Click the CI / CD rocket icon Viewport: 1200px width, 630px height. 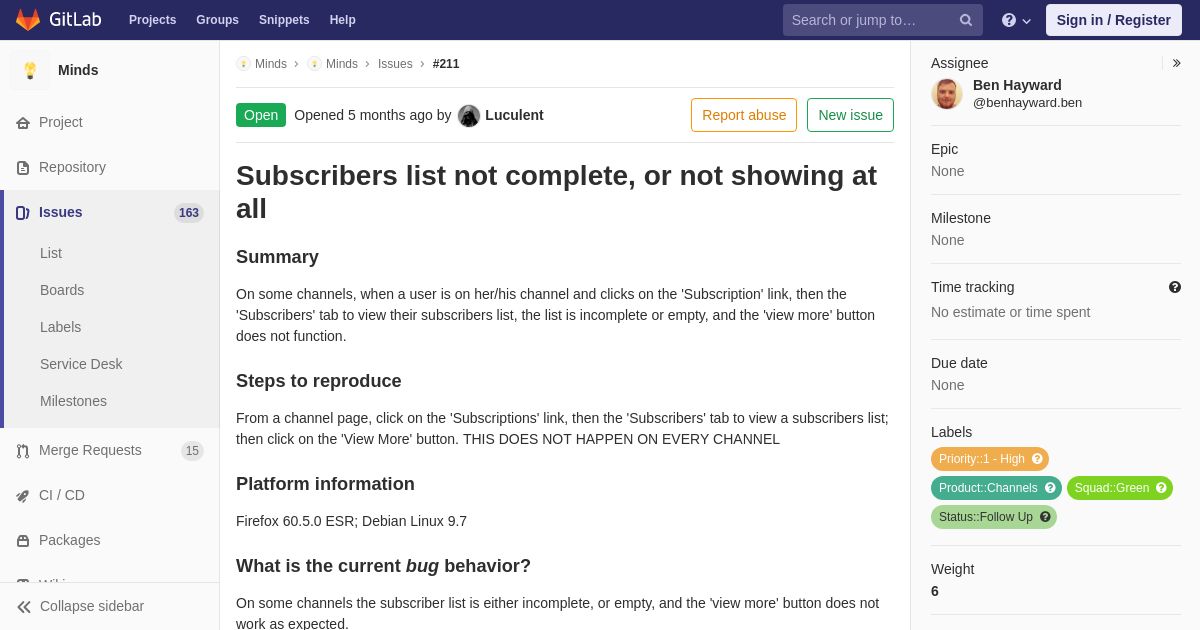[x=23, y=496]
